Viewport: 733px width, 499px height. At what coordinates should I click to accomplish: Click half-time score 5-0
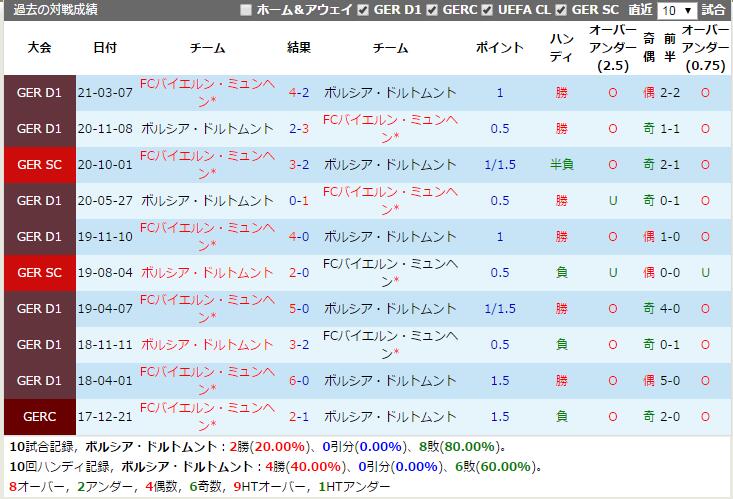(x=670, y=381)
